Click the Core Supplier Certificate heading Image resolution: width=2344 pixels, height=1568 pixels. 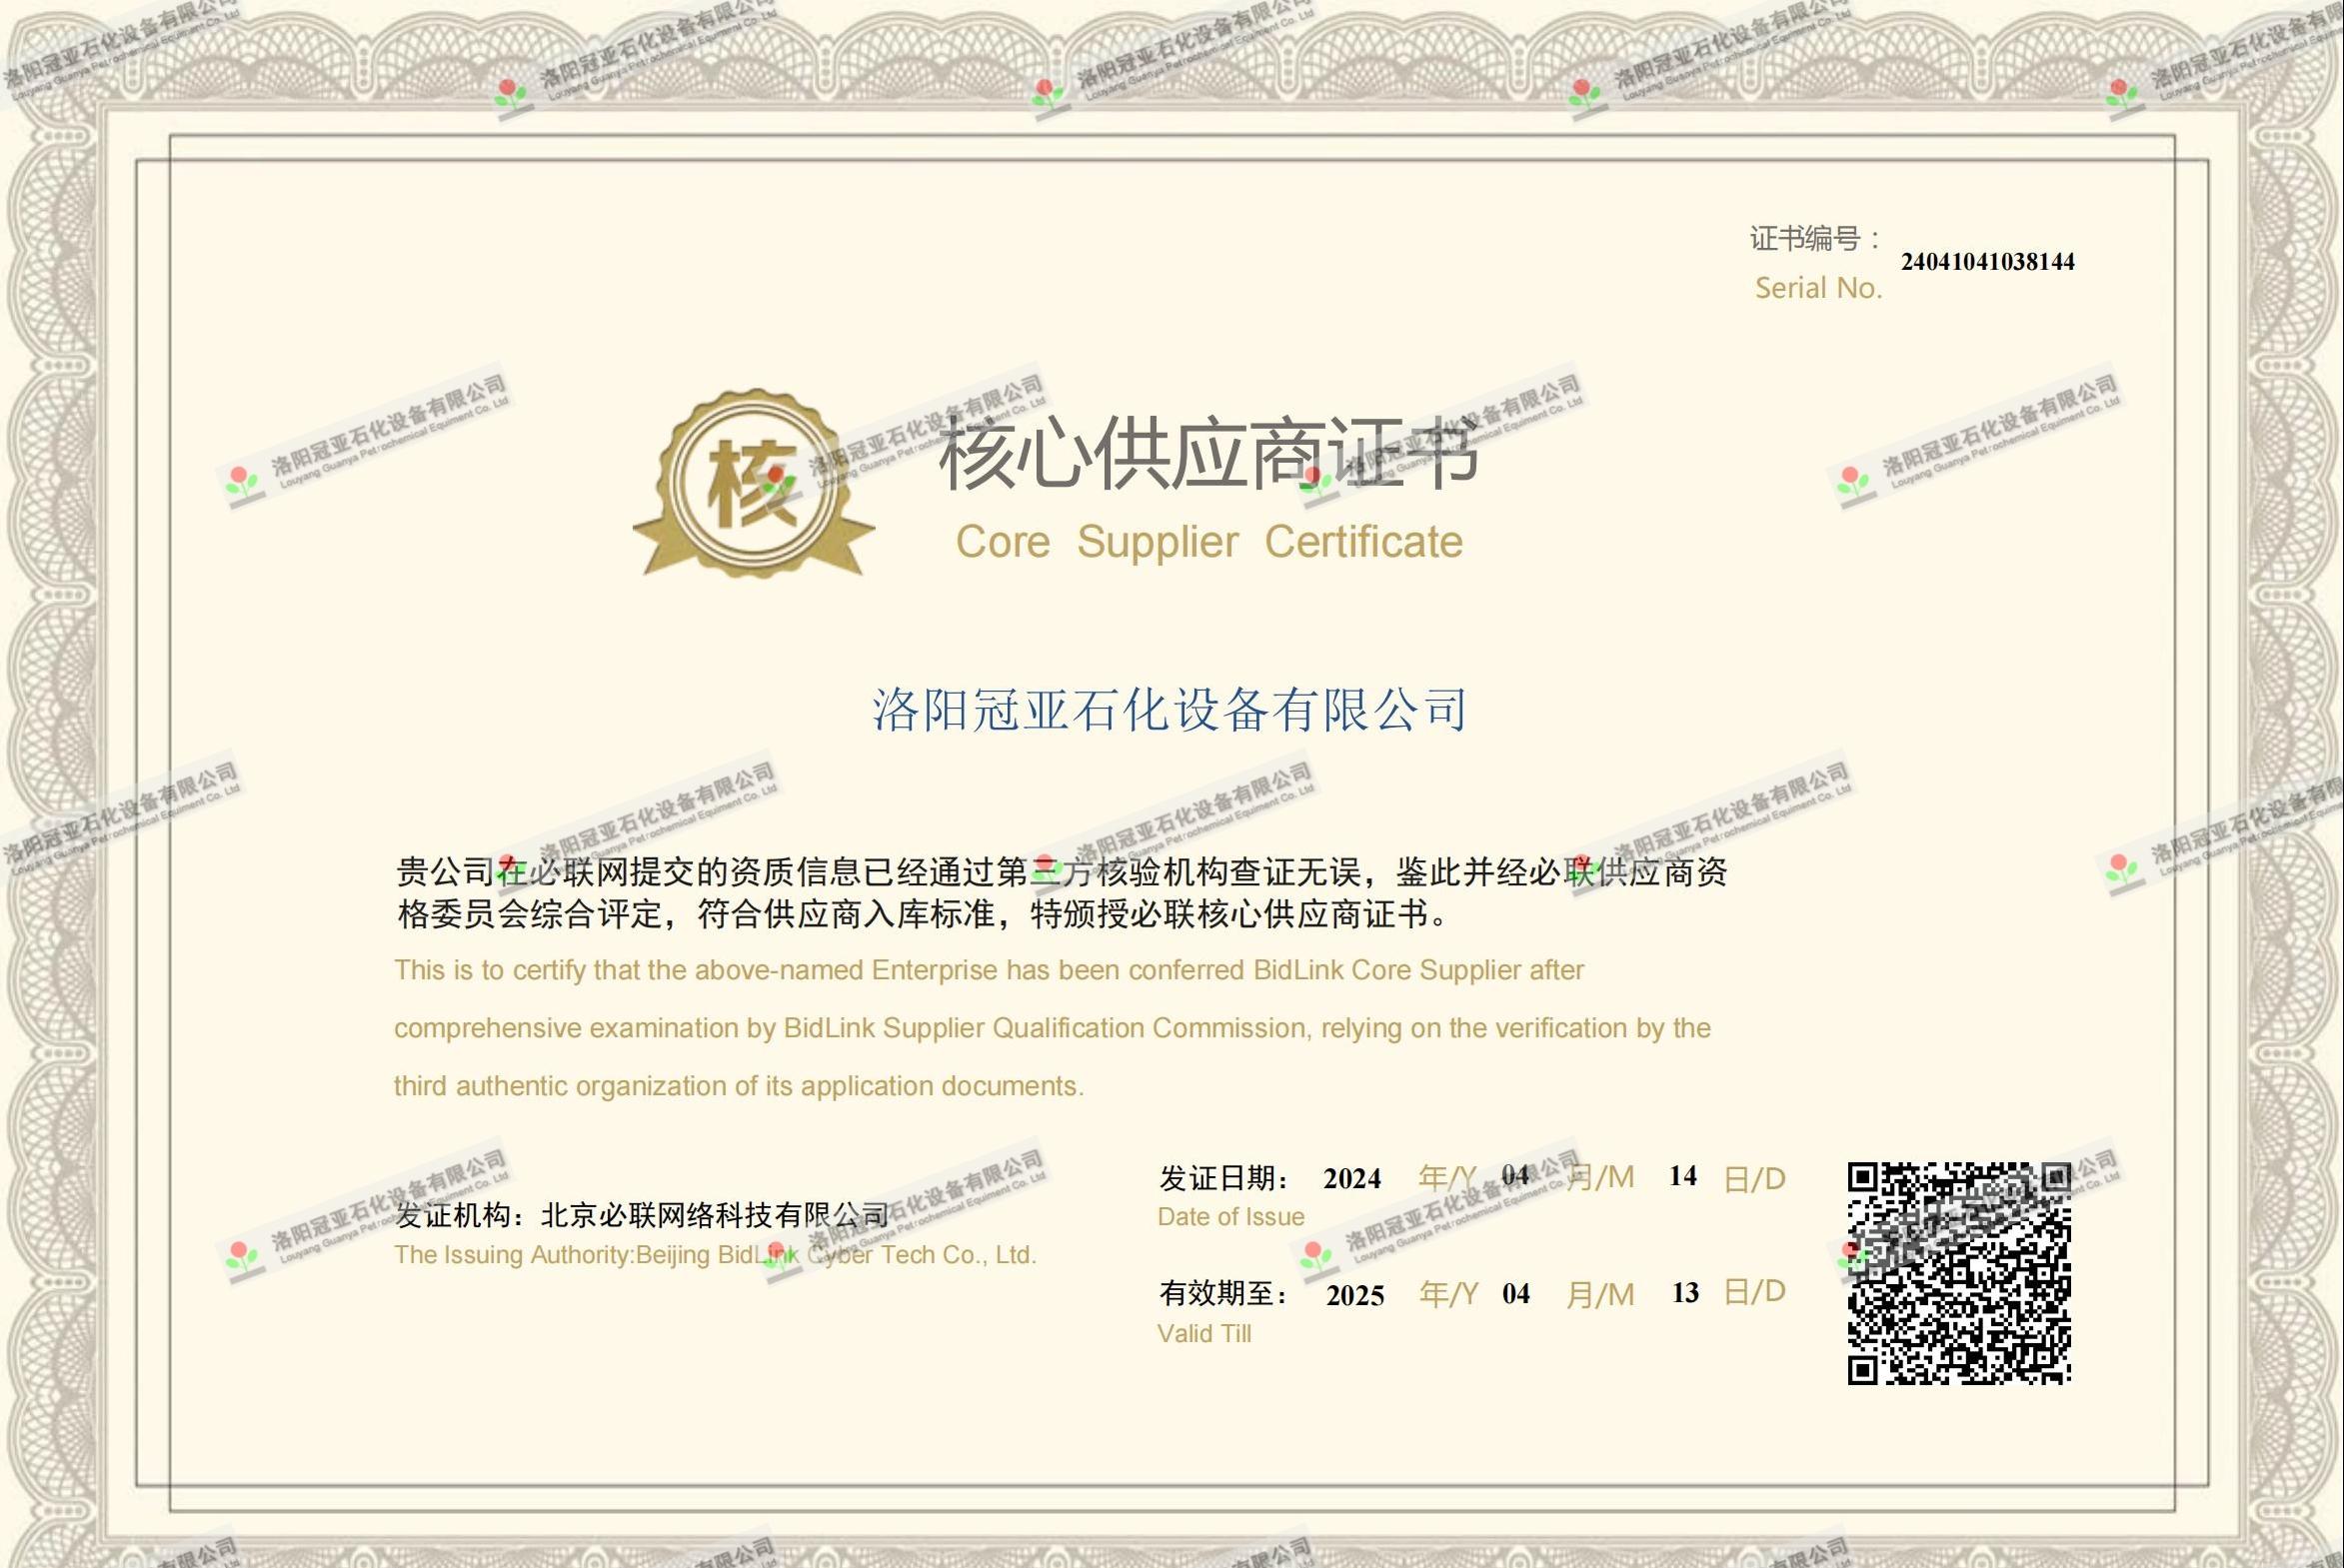click(1209, 542)
